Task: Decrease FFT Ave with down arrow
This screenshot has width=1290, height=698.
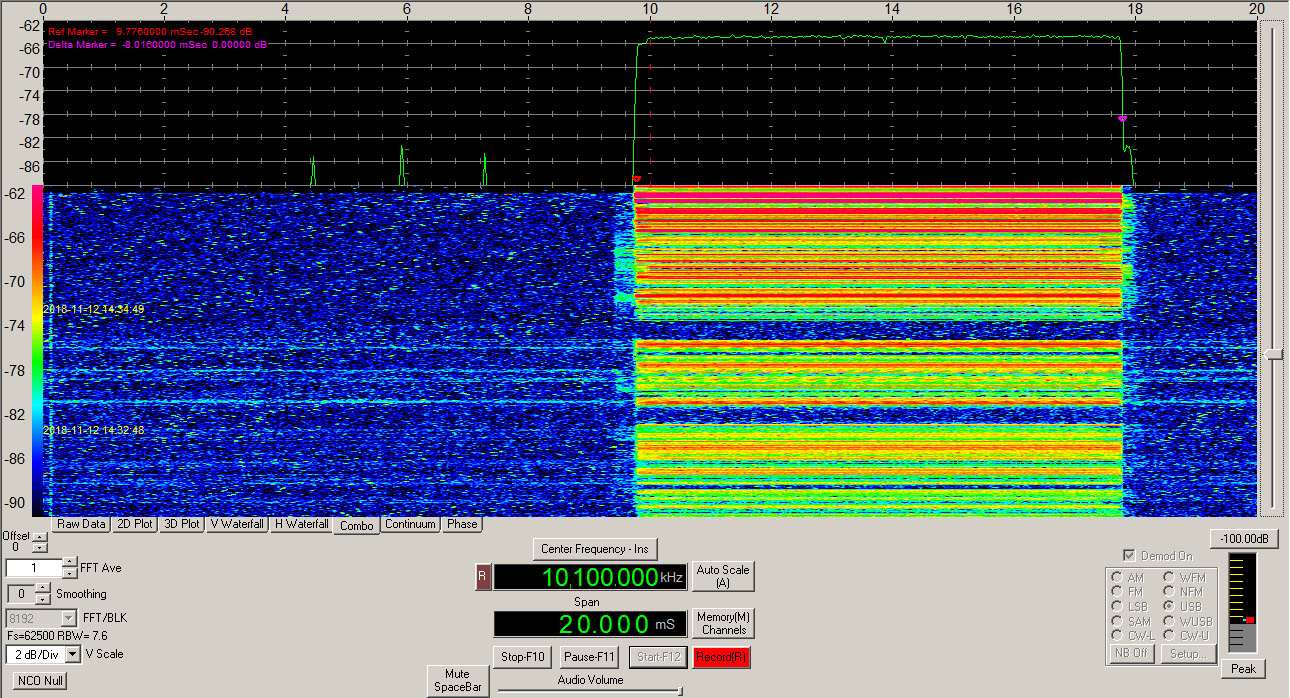Action: (69, 573)
